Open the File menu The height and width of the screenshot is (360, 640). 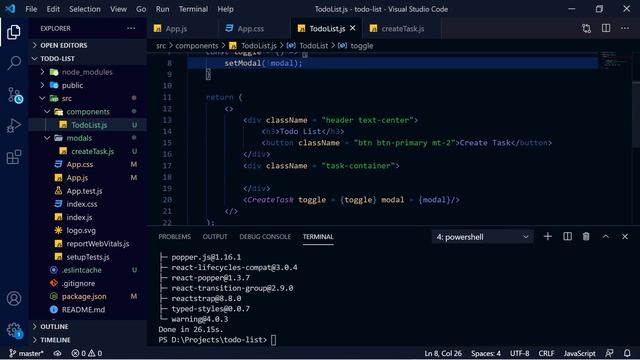point(31,9)
